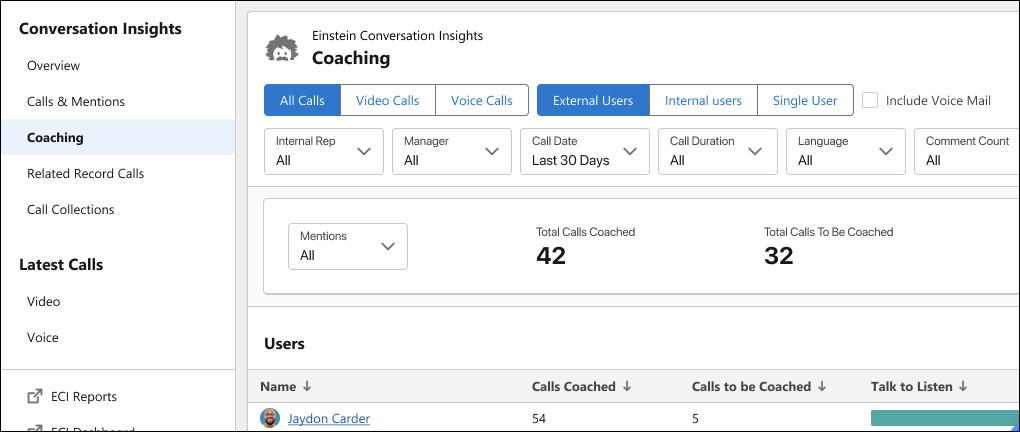Click the external link icon beside ECI Reports

point(34,397)
